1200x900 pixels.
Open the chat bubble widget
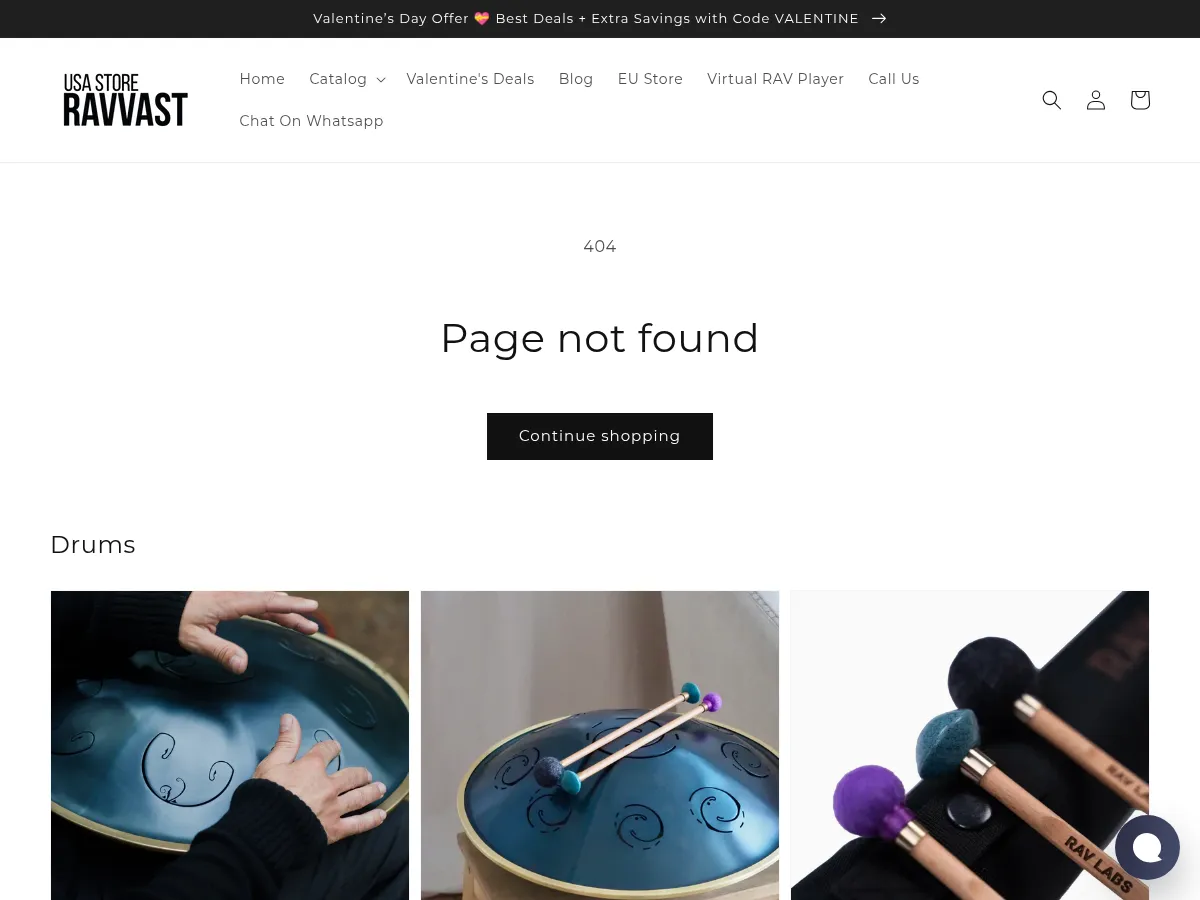1147,848
